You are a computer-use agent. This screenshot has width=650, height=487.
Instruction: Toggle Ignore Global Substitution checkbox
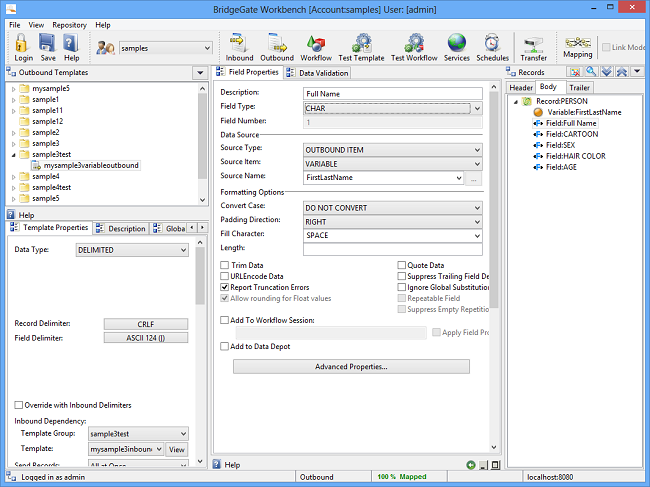(x=401, y=287)
